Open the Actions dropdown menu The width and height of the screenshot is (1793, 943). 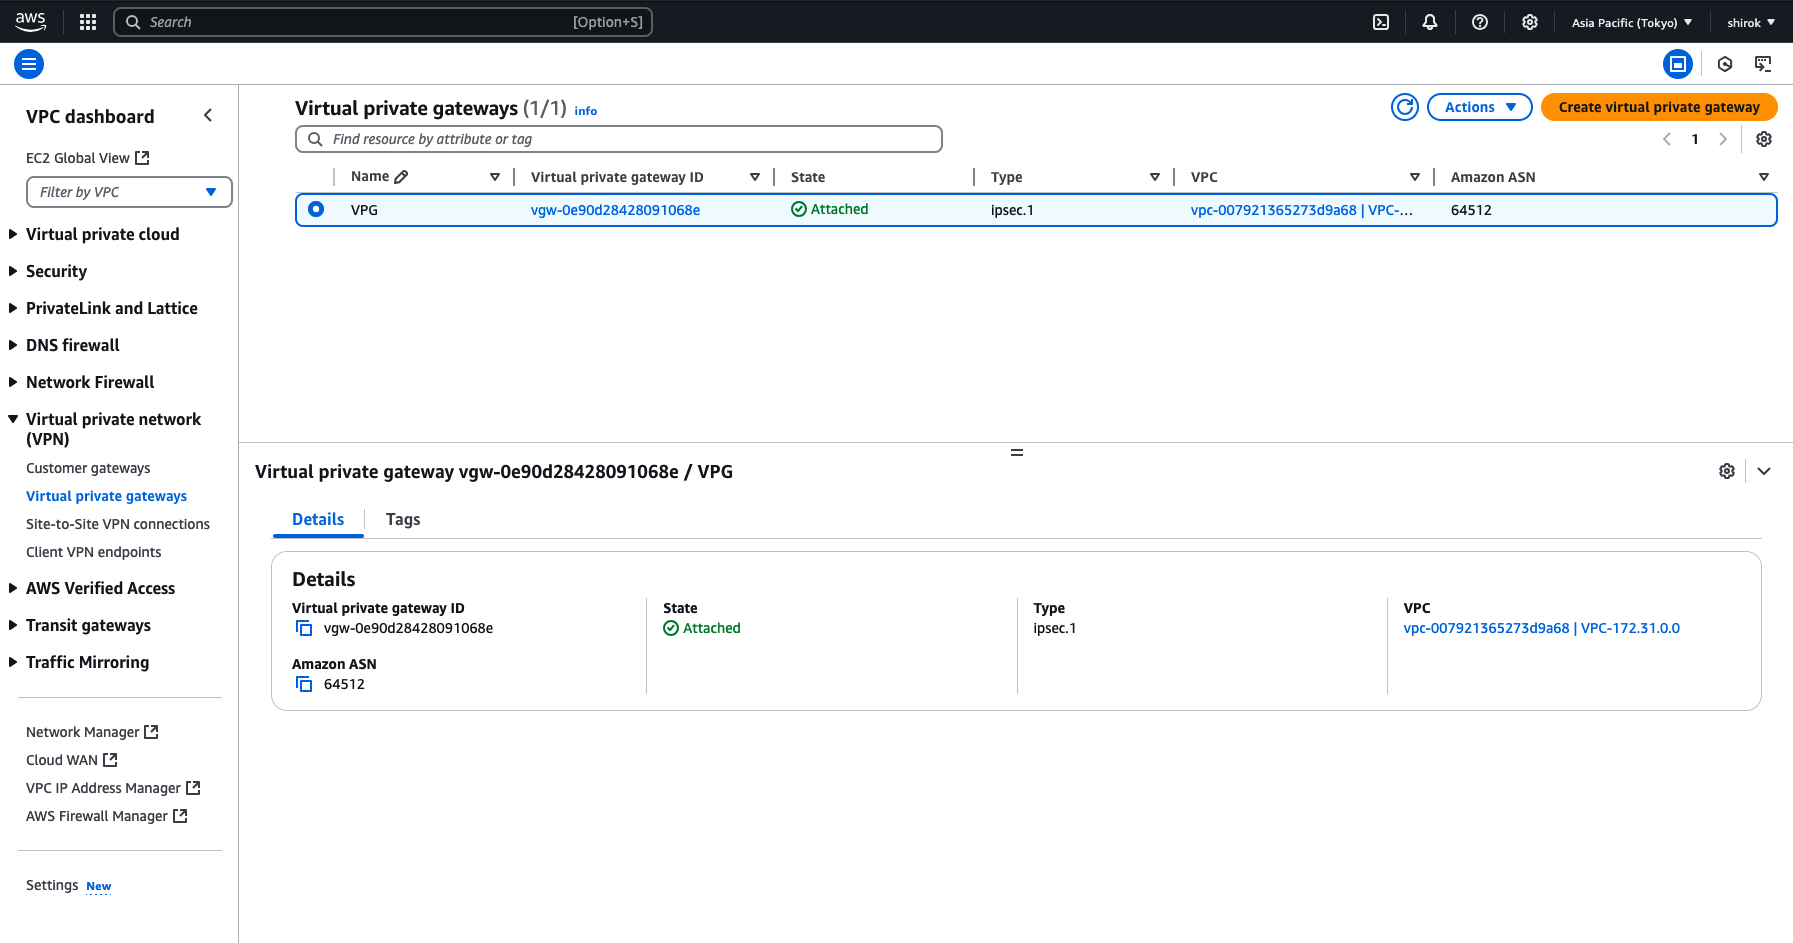[x=1479, y=107]
